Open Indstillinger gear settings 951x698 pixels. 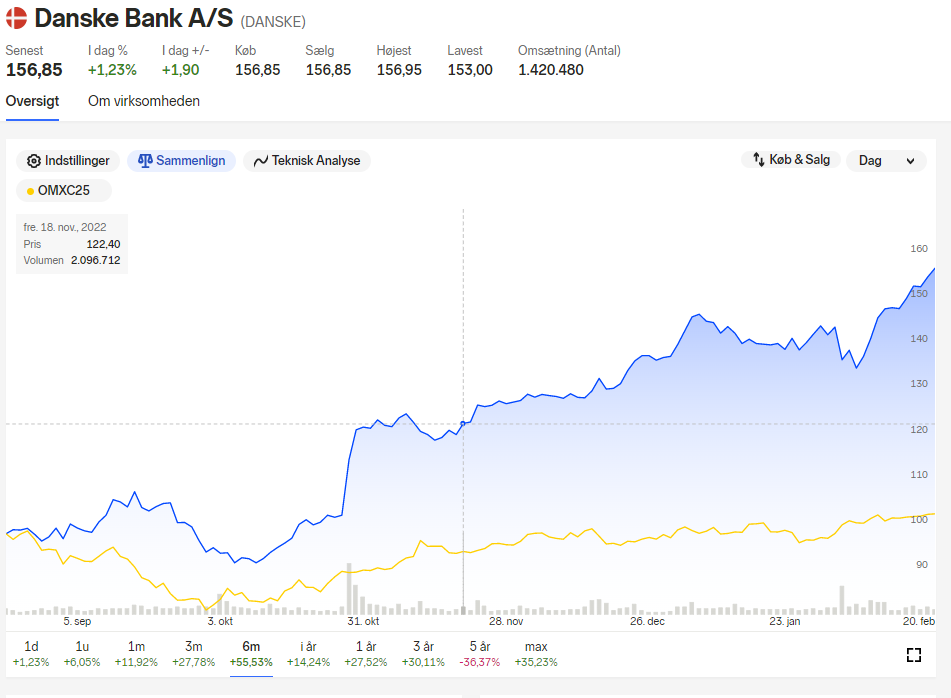pyautogui.click(x=69, y=161)
